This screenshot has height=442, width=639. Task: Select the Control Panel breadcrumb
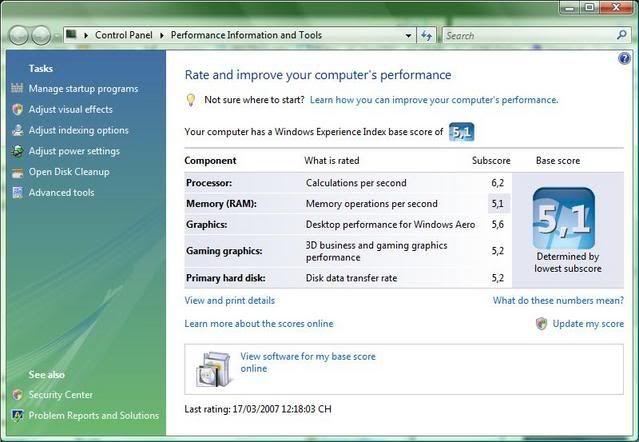point(123,35)
